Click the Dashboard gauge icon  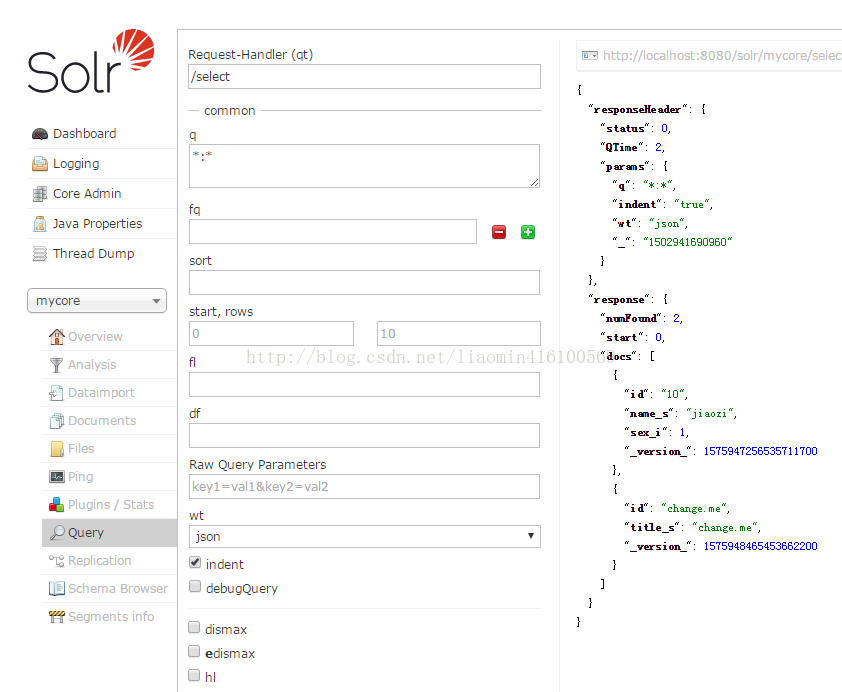(x=40, y=134)
